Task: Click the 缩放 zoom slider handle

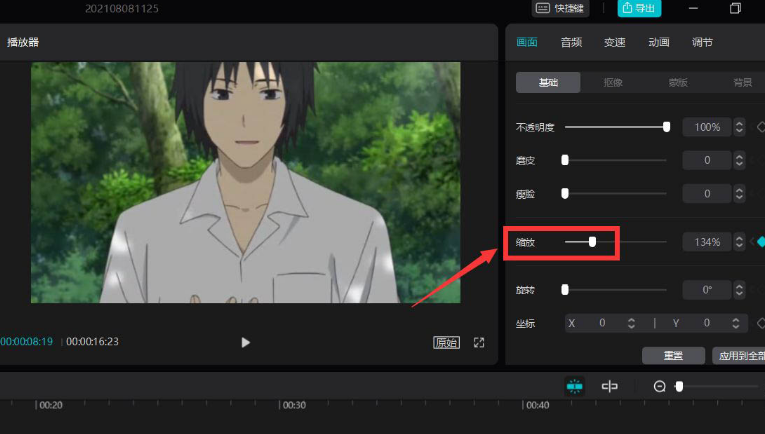Action: [592, 241]
